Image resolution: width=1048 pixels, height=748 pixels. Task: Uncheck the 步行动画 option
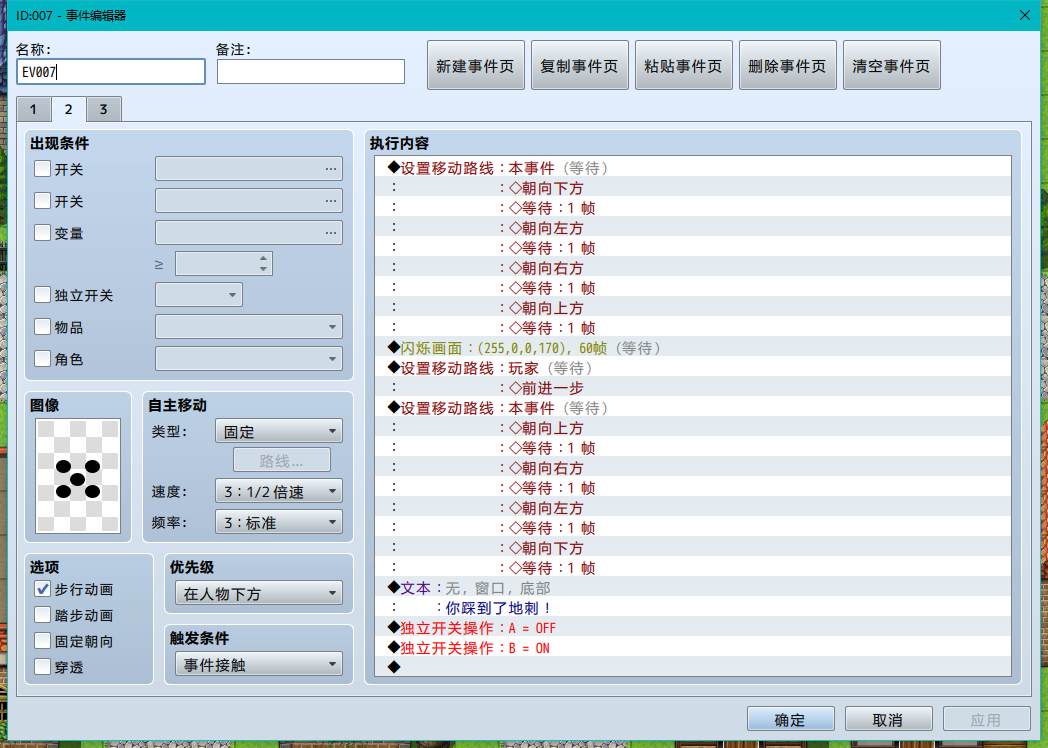click(x=42, y=589)
